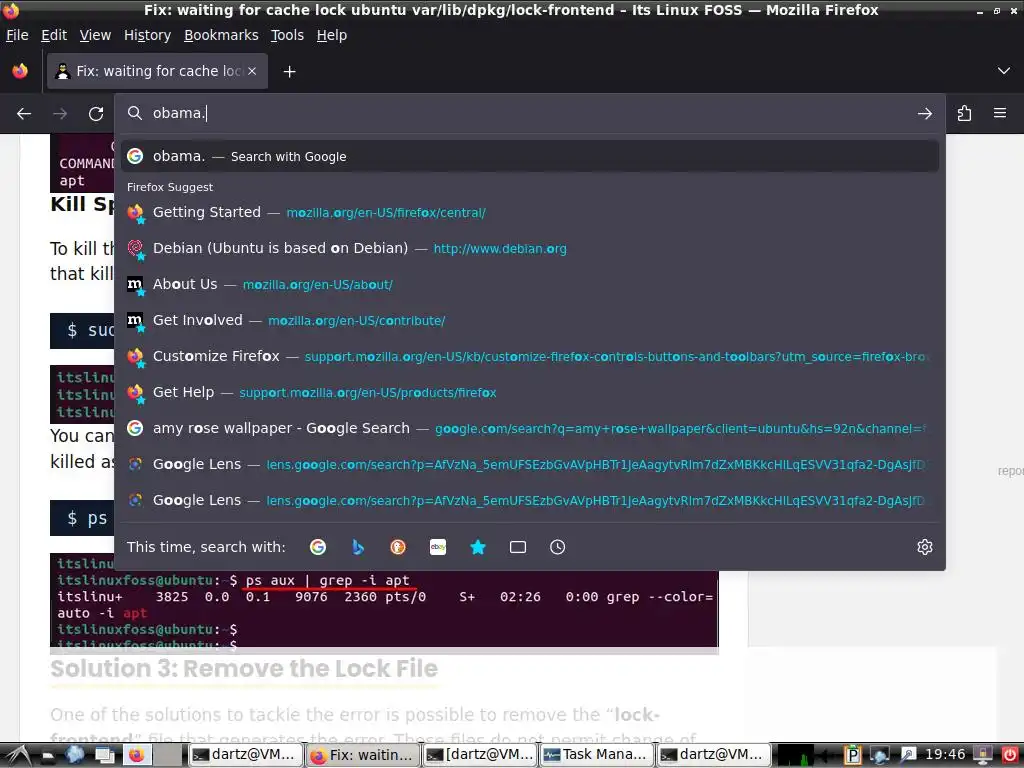This screenshot has height=768, width=1024.
Task: Click the Go arrow in the address bar
Action: [x=925, y=114]
